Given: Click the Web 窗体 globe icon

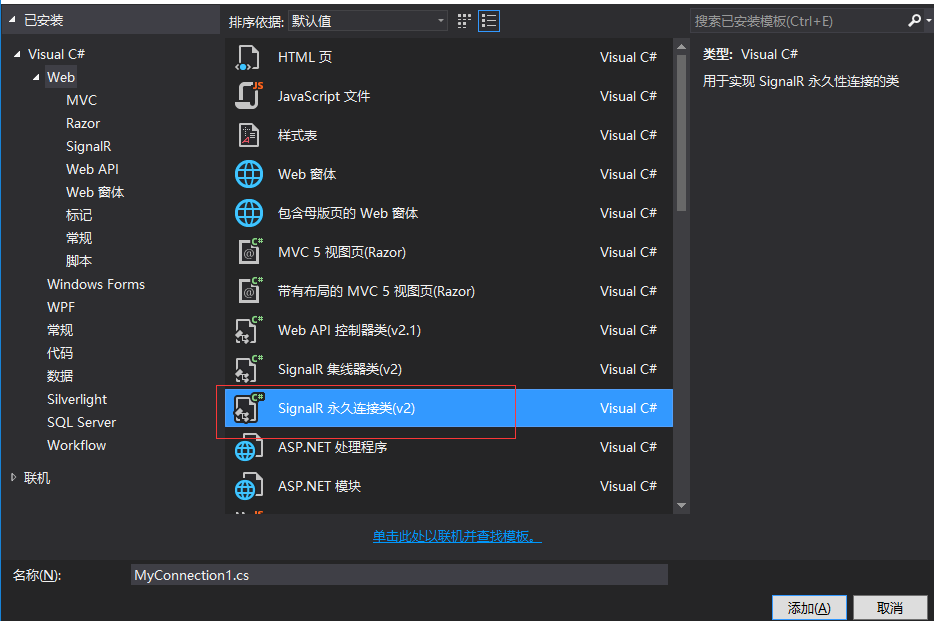Looking at the screenshot, I should click(x=248, y=174).
